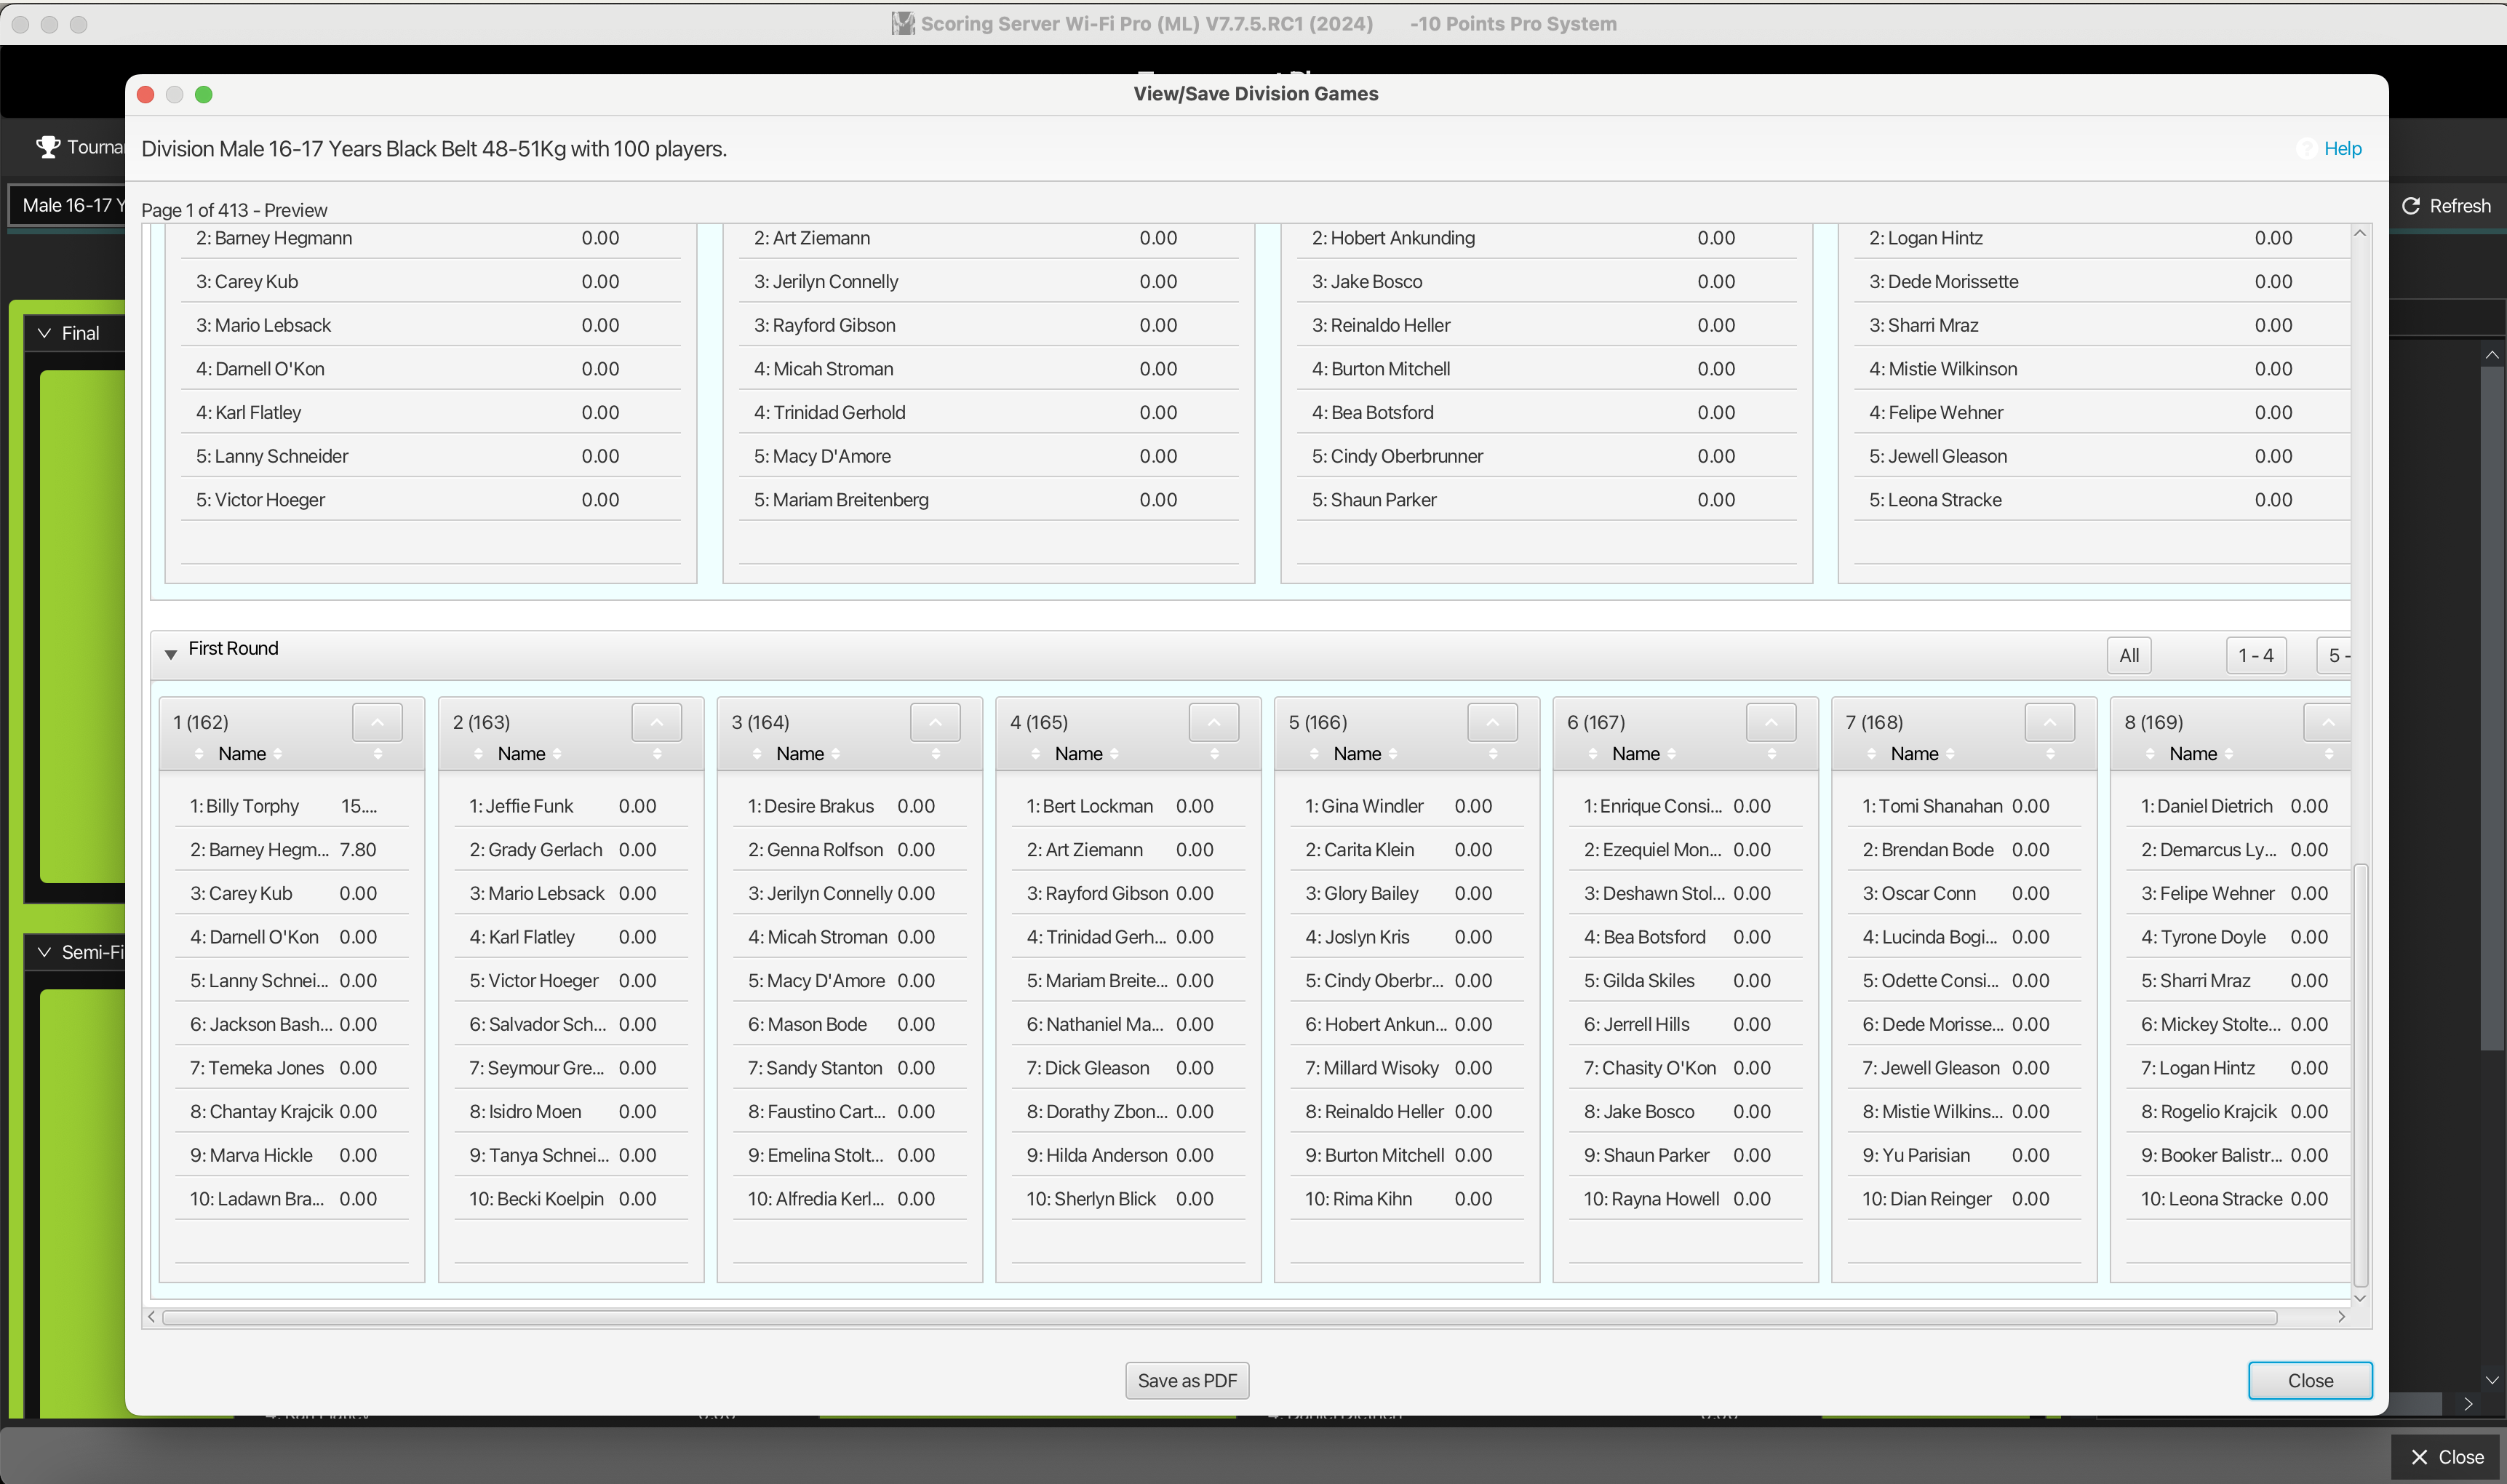This screenshot has height=1484, width=2507.
Task: Open the Help link
Action: [2344, 148]
